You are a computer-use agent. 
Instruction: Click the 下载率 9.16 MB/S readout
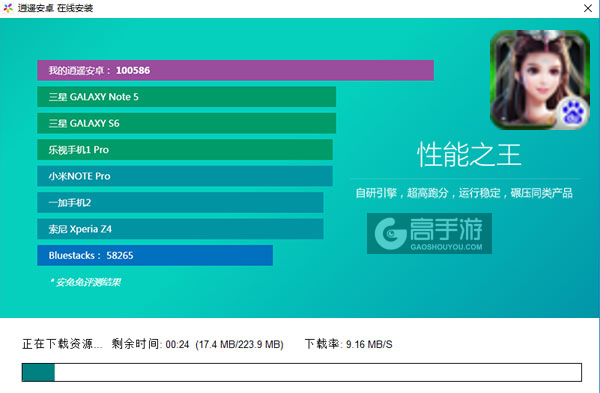pyautogui.click(x=349, y=344)
